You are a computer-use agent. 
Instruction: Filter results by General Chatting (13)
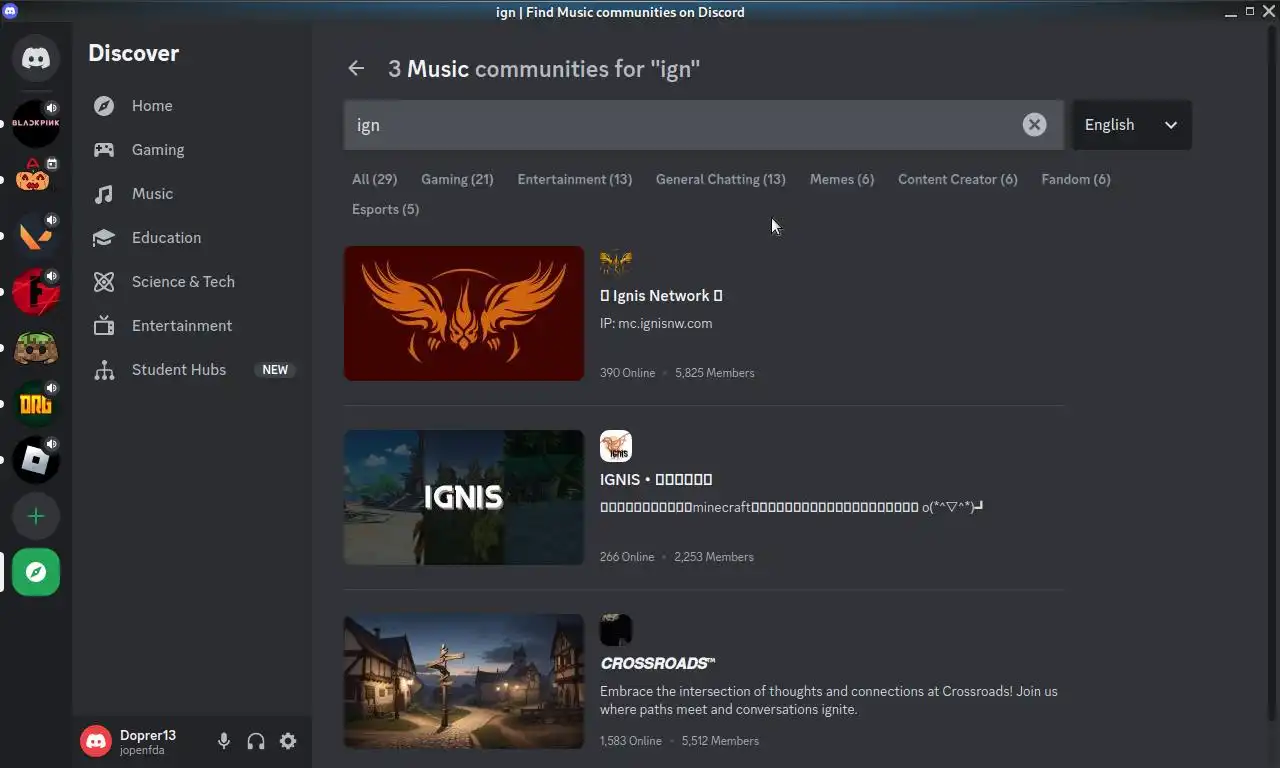coord(720,179)
